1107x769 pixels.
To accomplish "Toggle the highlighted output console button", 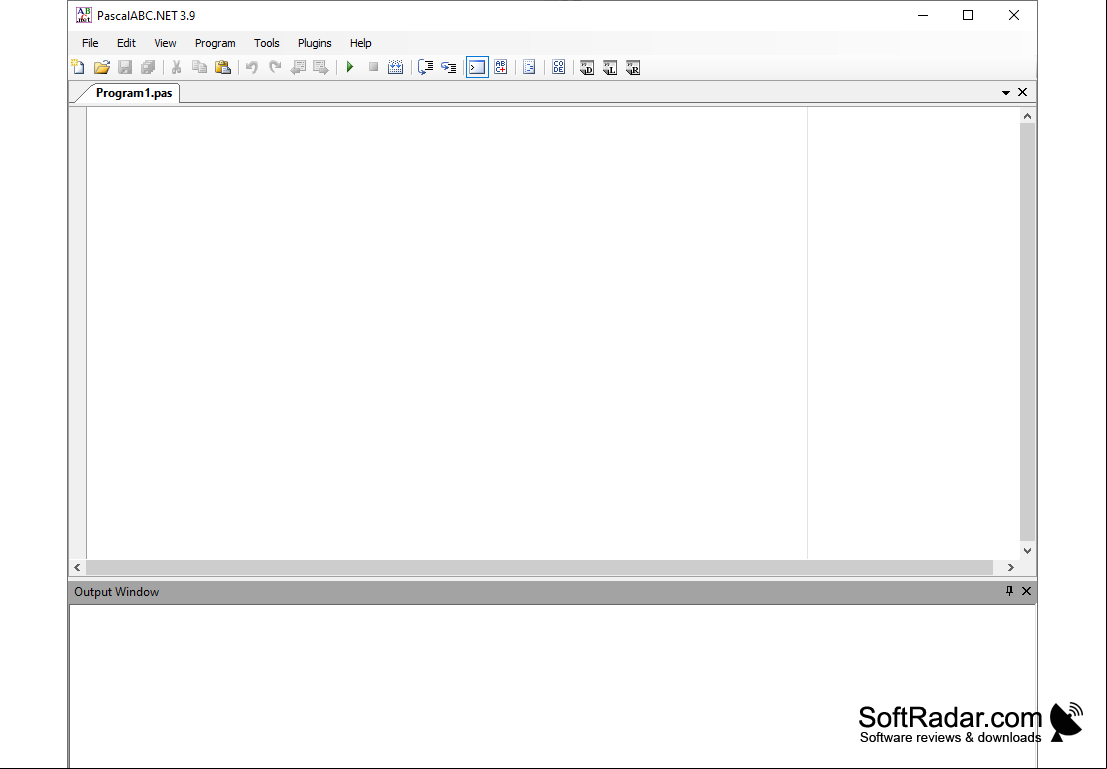I will [x=477, y=67].
